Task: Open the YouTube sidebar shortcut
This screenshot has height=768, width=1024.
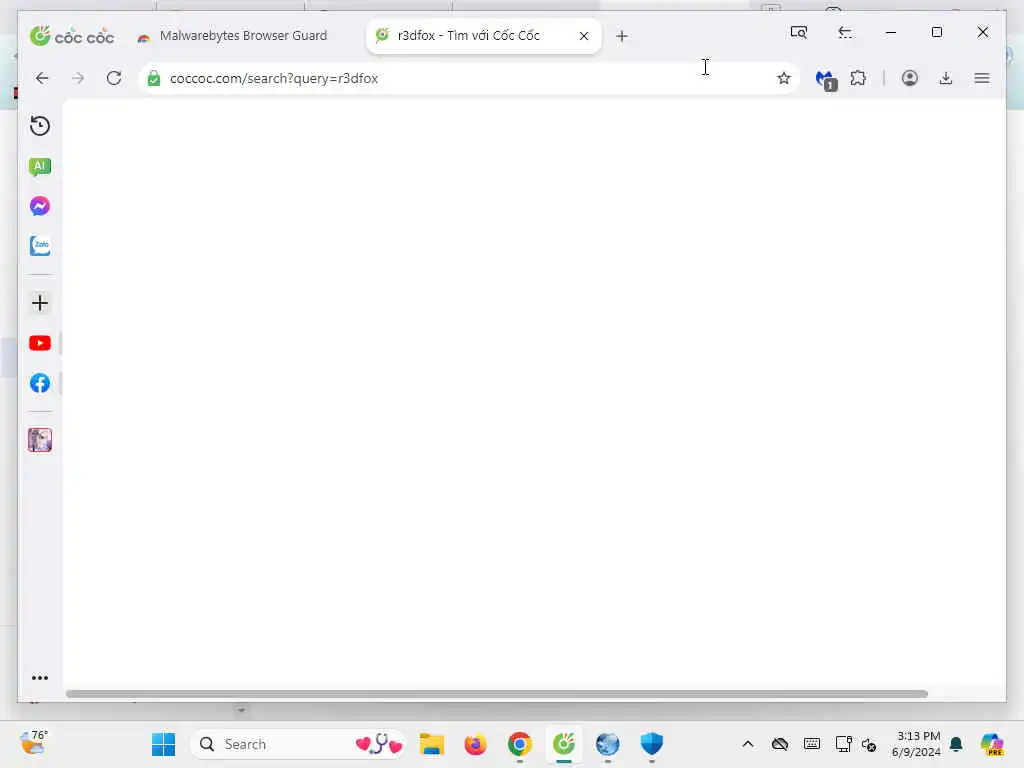Action: pos(40,344)
